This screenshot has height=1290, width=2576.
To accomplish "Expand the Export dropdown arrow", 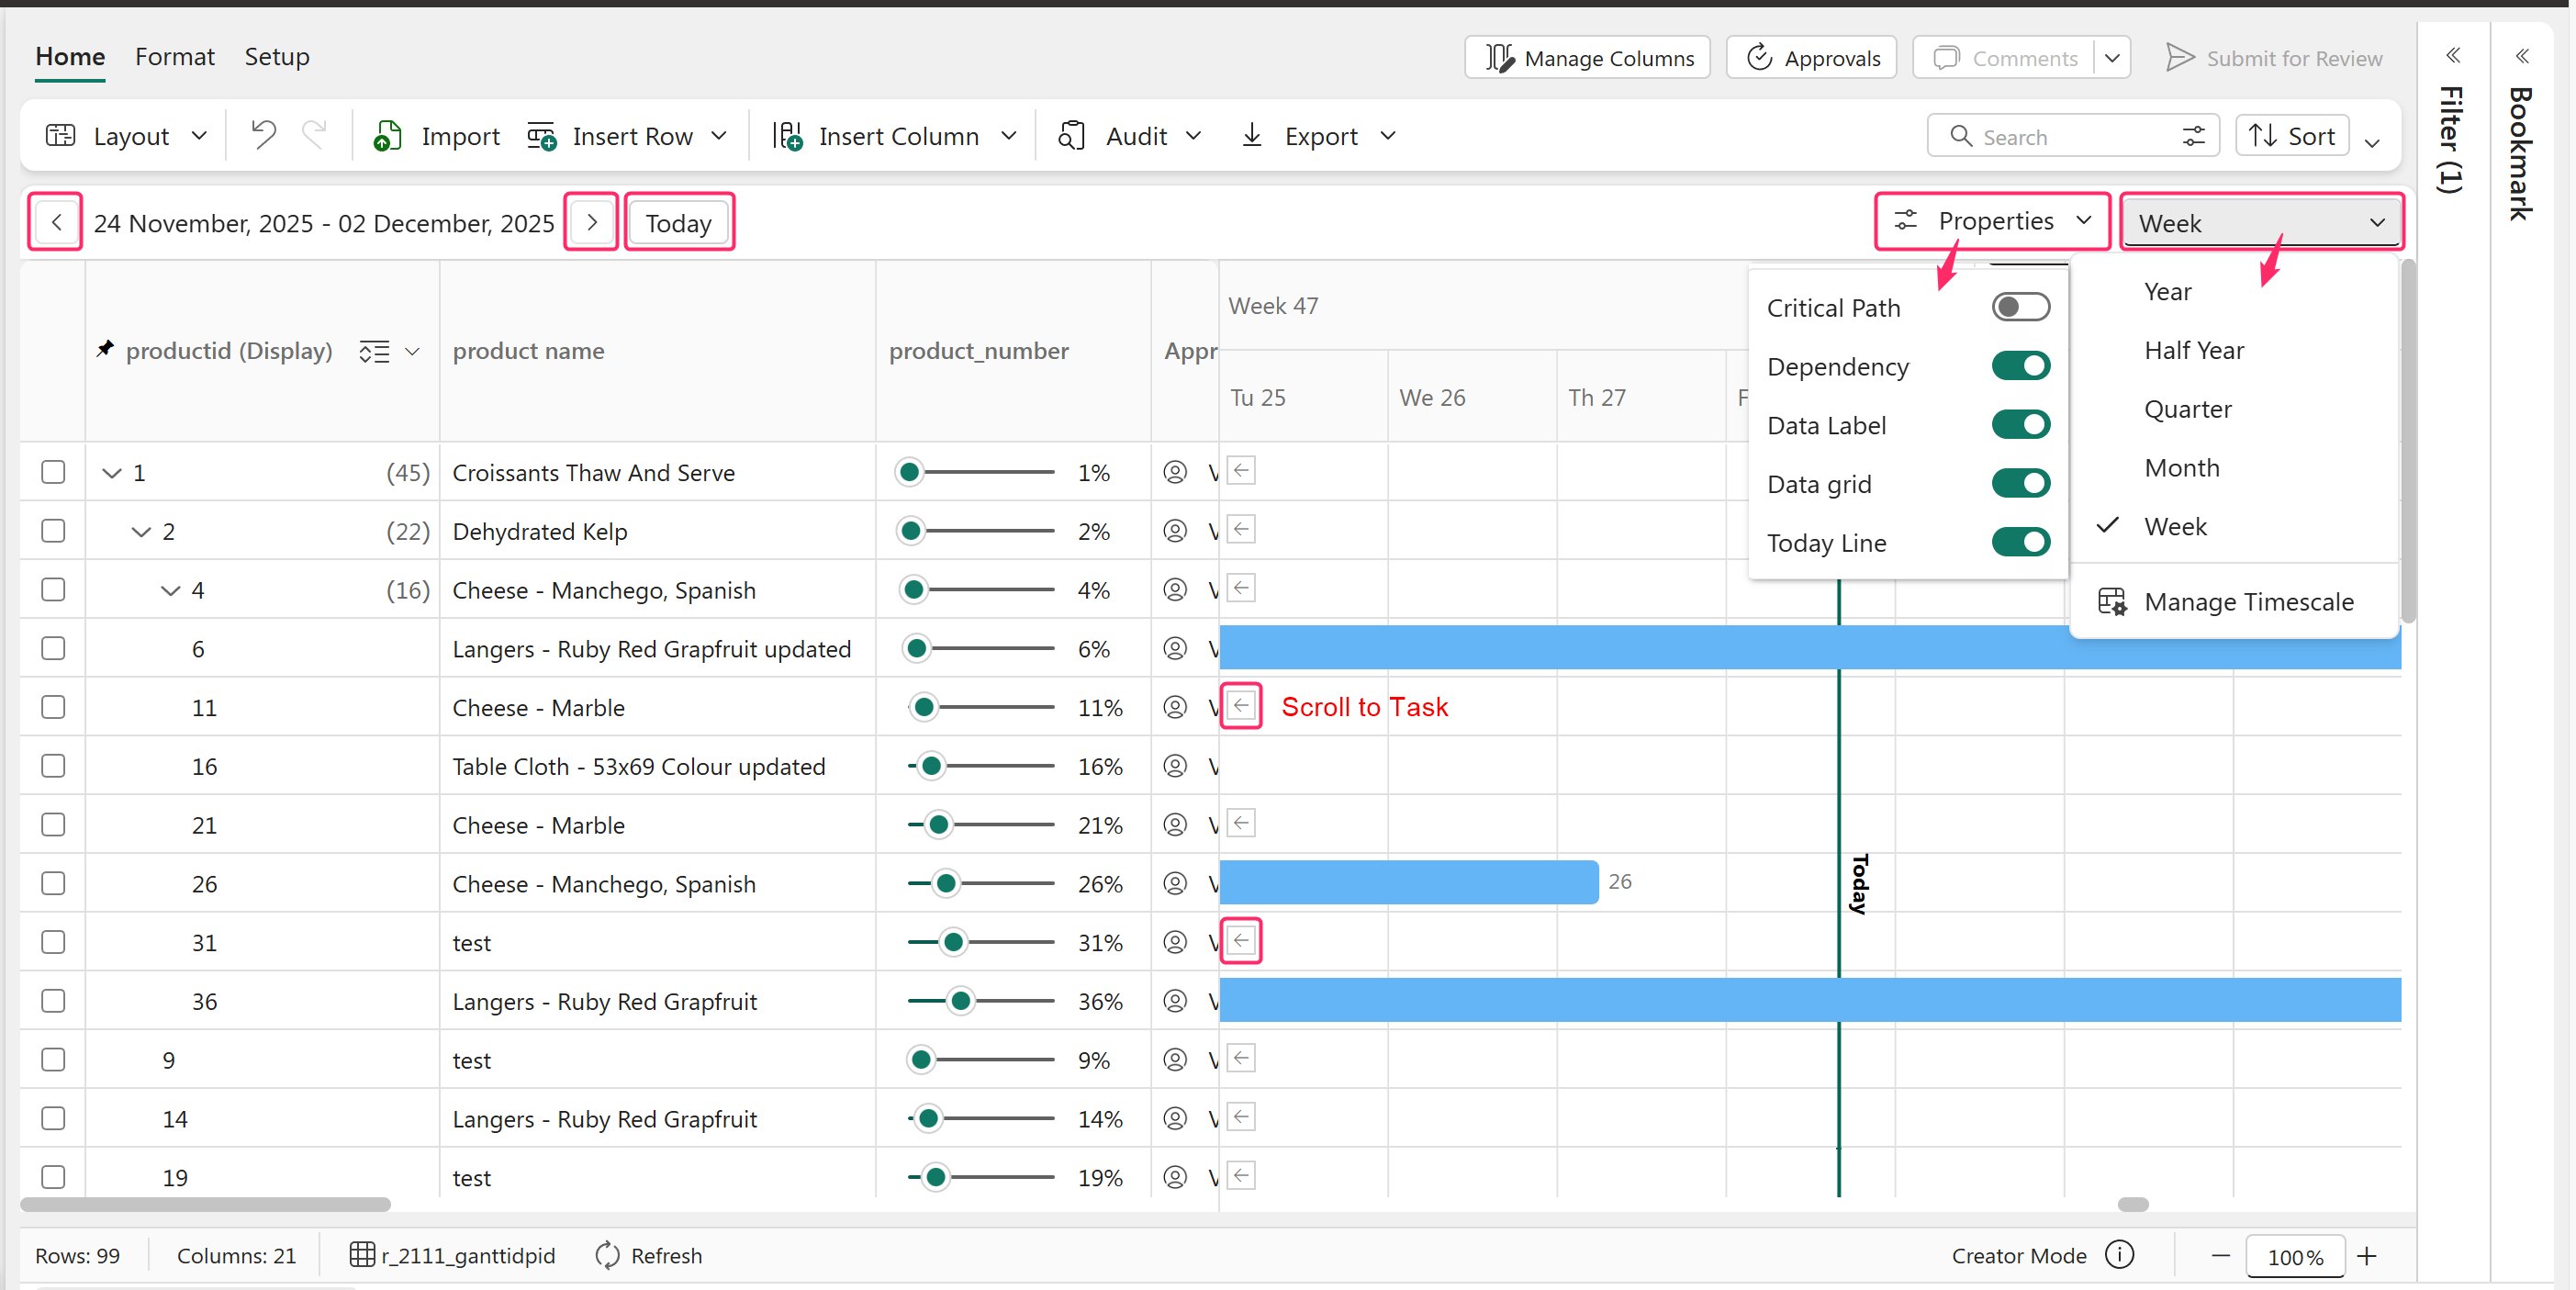I will 1388,135.
